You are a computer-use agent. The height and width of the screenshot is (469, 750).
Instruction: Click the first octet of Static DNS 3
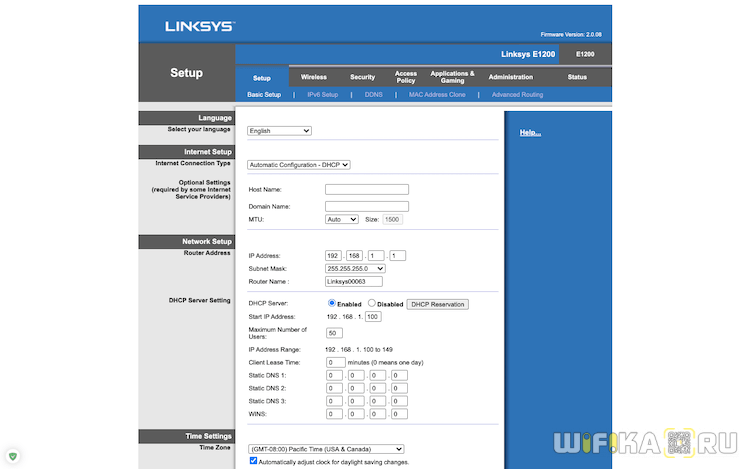pos(334,401)
